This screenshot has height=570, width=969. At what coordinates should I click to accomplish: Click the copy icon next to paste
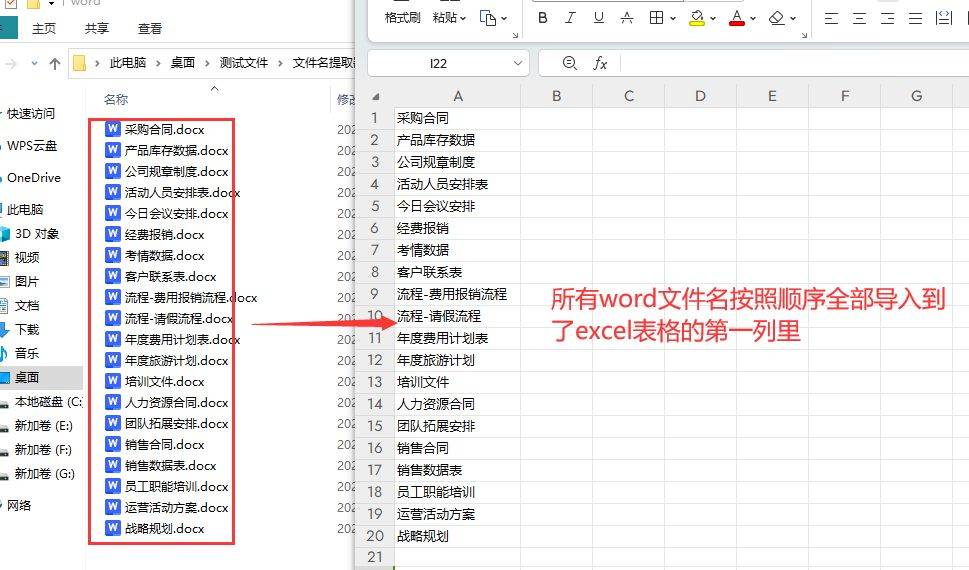(488, 18)
